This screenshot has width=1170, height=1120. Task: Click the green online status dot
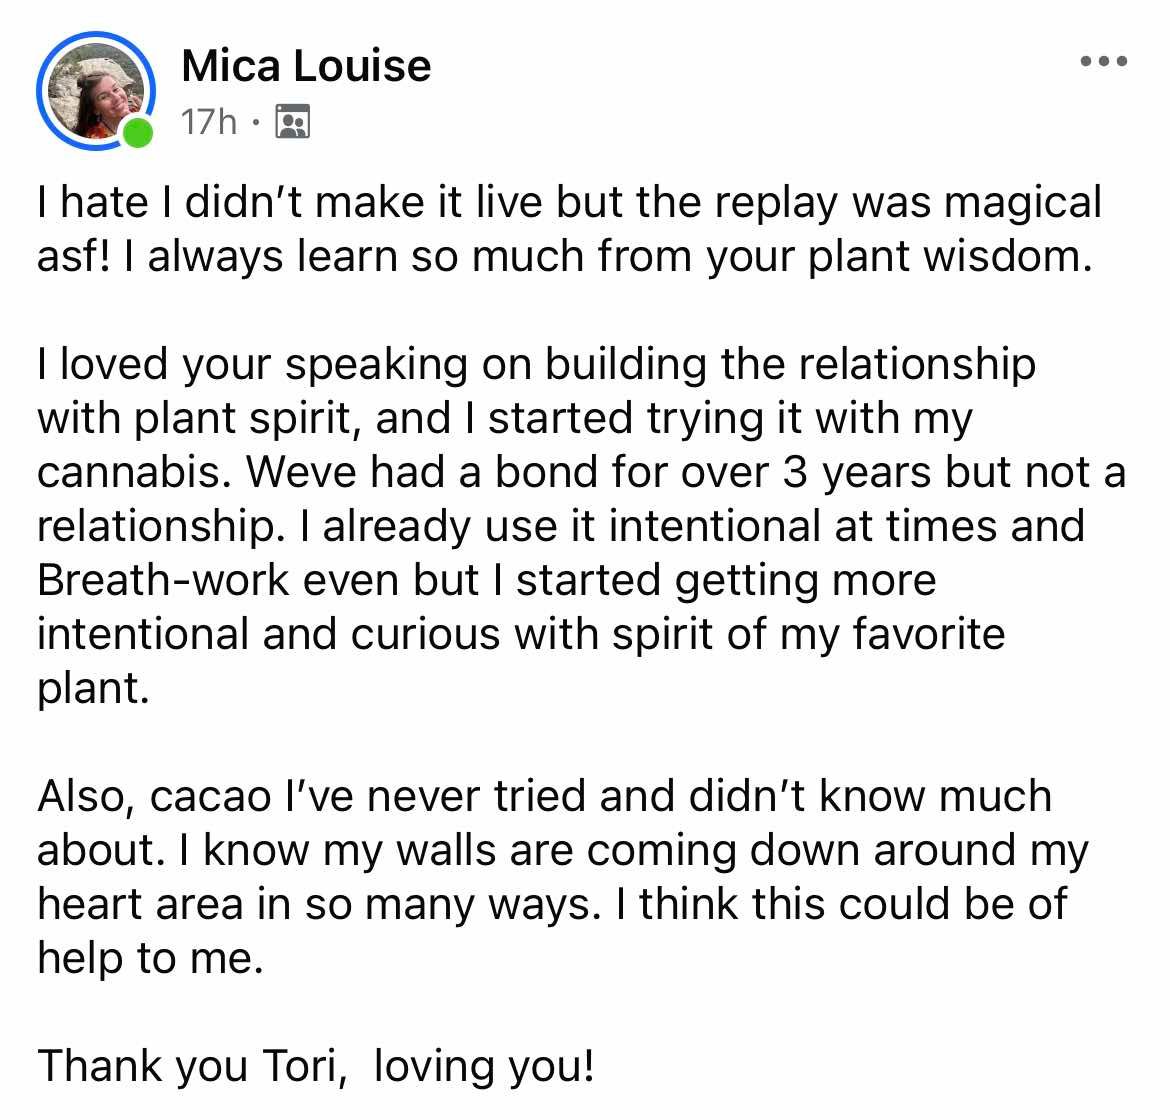[137, 133]
